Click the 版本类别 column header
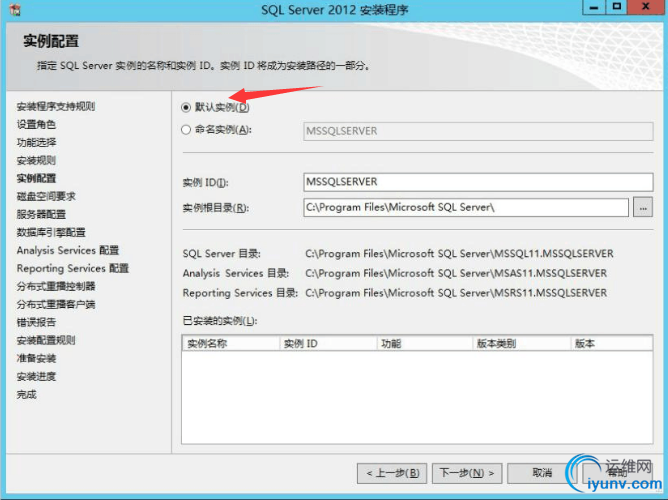This screenshot has height=500, width=668. [522, 344]
